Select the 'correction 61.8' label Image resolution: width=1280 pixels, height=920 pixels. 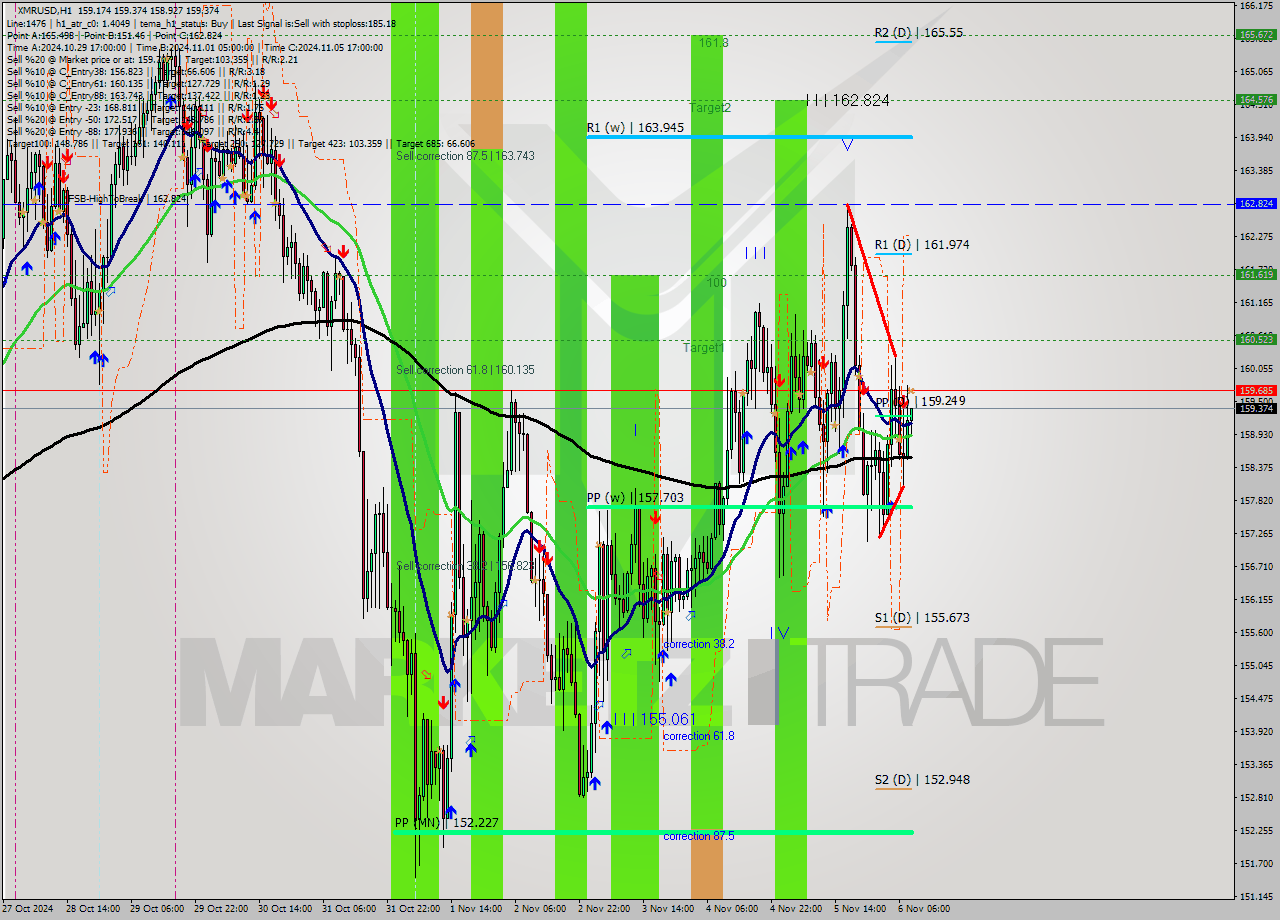coord(698,736)
